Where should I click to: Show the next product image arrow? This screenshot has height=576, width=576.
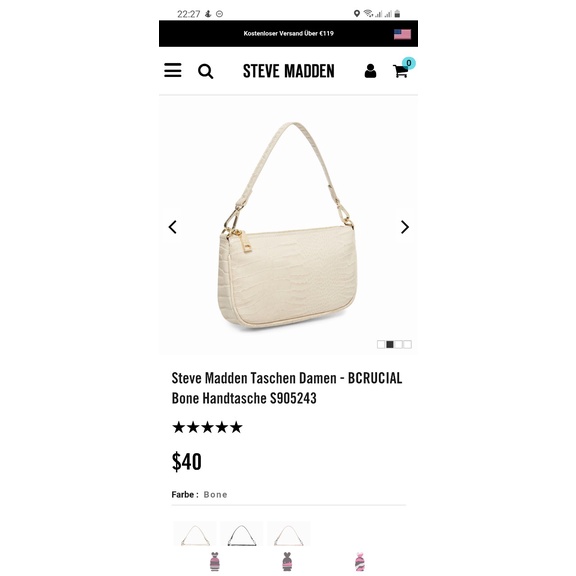[404, 227]
